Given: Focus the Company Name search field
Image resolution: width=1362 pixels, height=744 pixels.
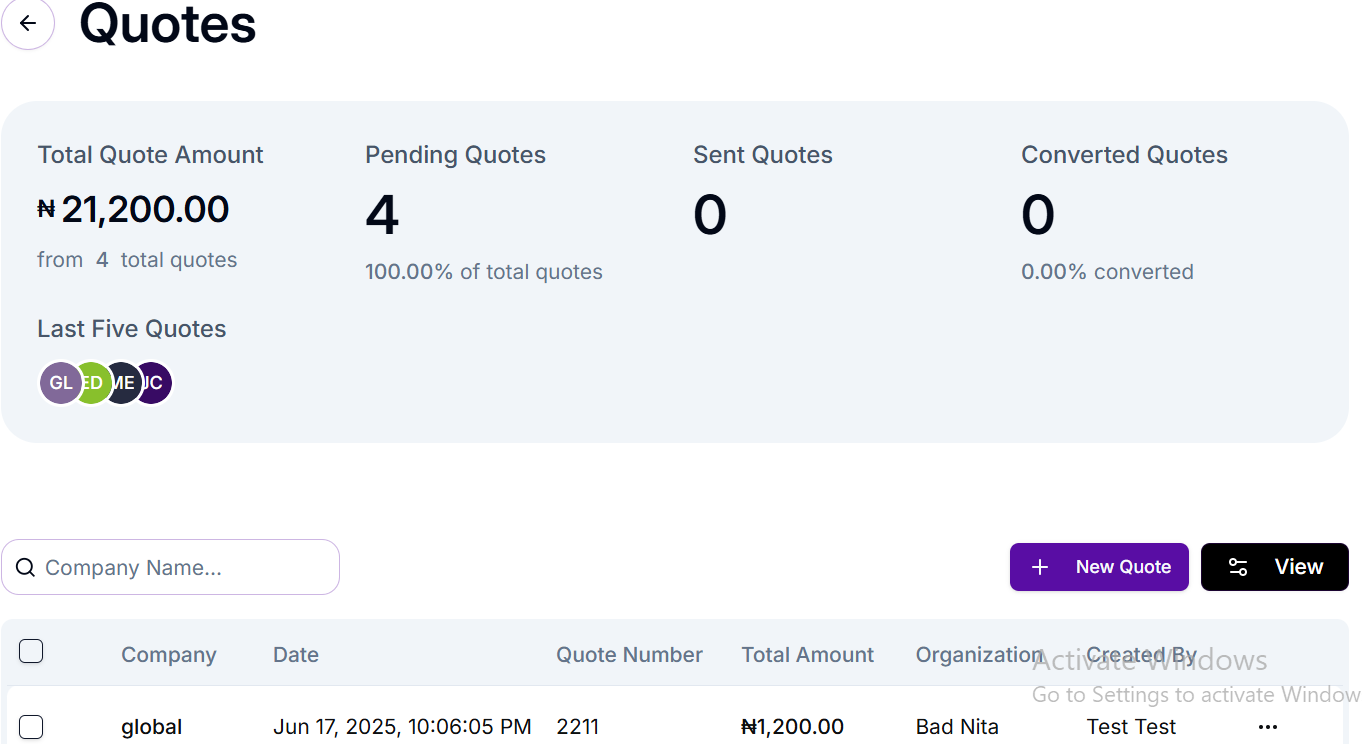Looking at the screenshot, I should (185, 568).
